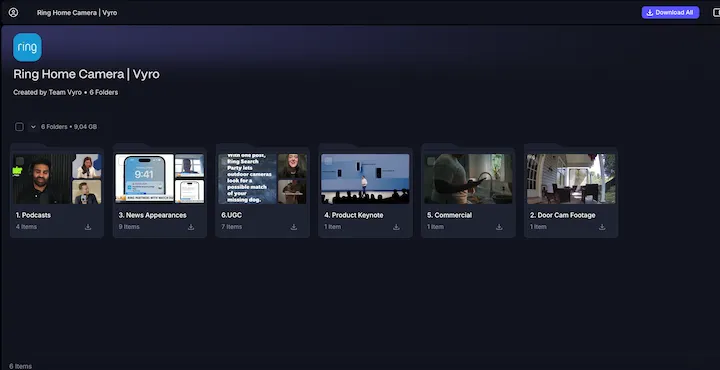Tick the checkbox on Product Keynote thumbnail
Image resolution: width=720 pixels, height=370 pixels.
[x=328, y=161]
